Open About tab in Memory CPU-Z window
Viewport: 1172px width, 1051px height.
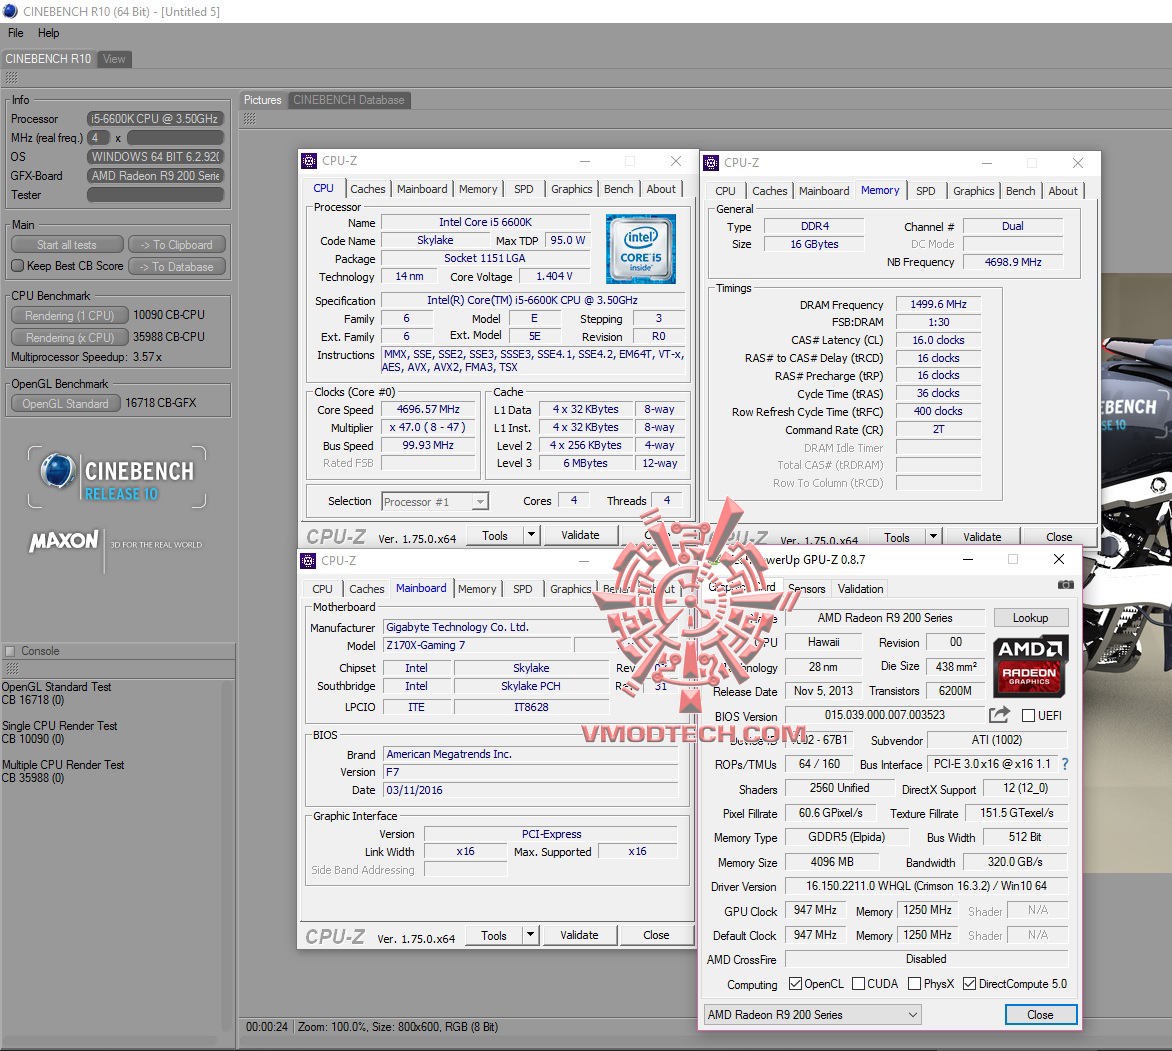pos(1063,191)
